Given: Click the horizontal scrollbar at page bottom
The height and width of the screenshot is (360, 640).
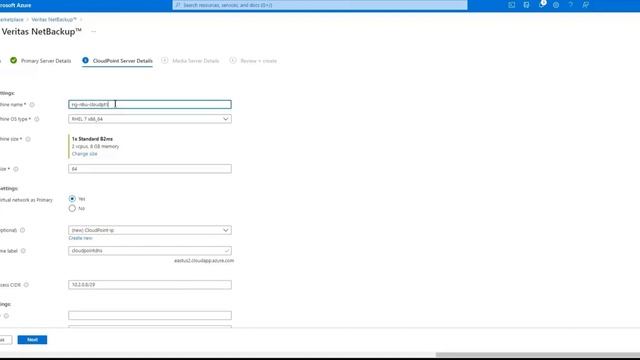Looking at the screenshot, I should click(x=538, y=355).
